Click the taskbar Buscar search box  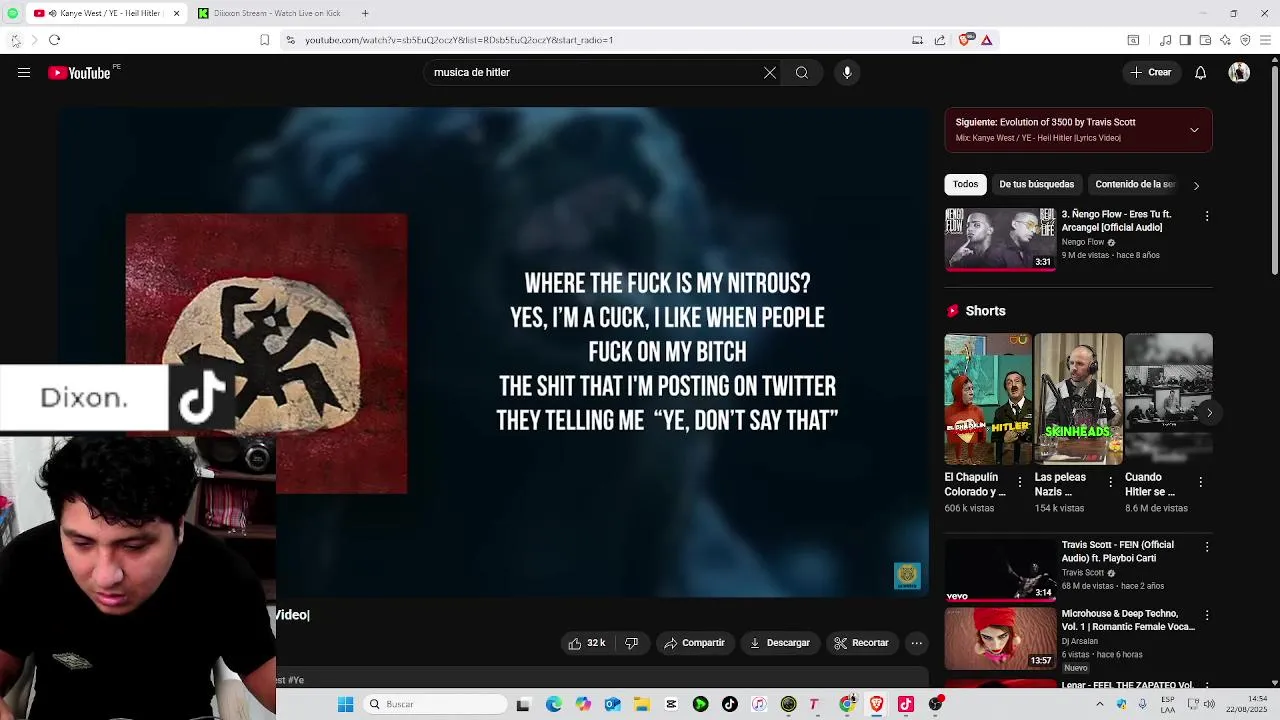pyautogui.click(x=435, y=704)
